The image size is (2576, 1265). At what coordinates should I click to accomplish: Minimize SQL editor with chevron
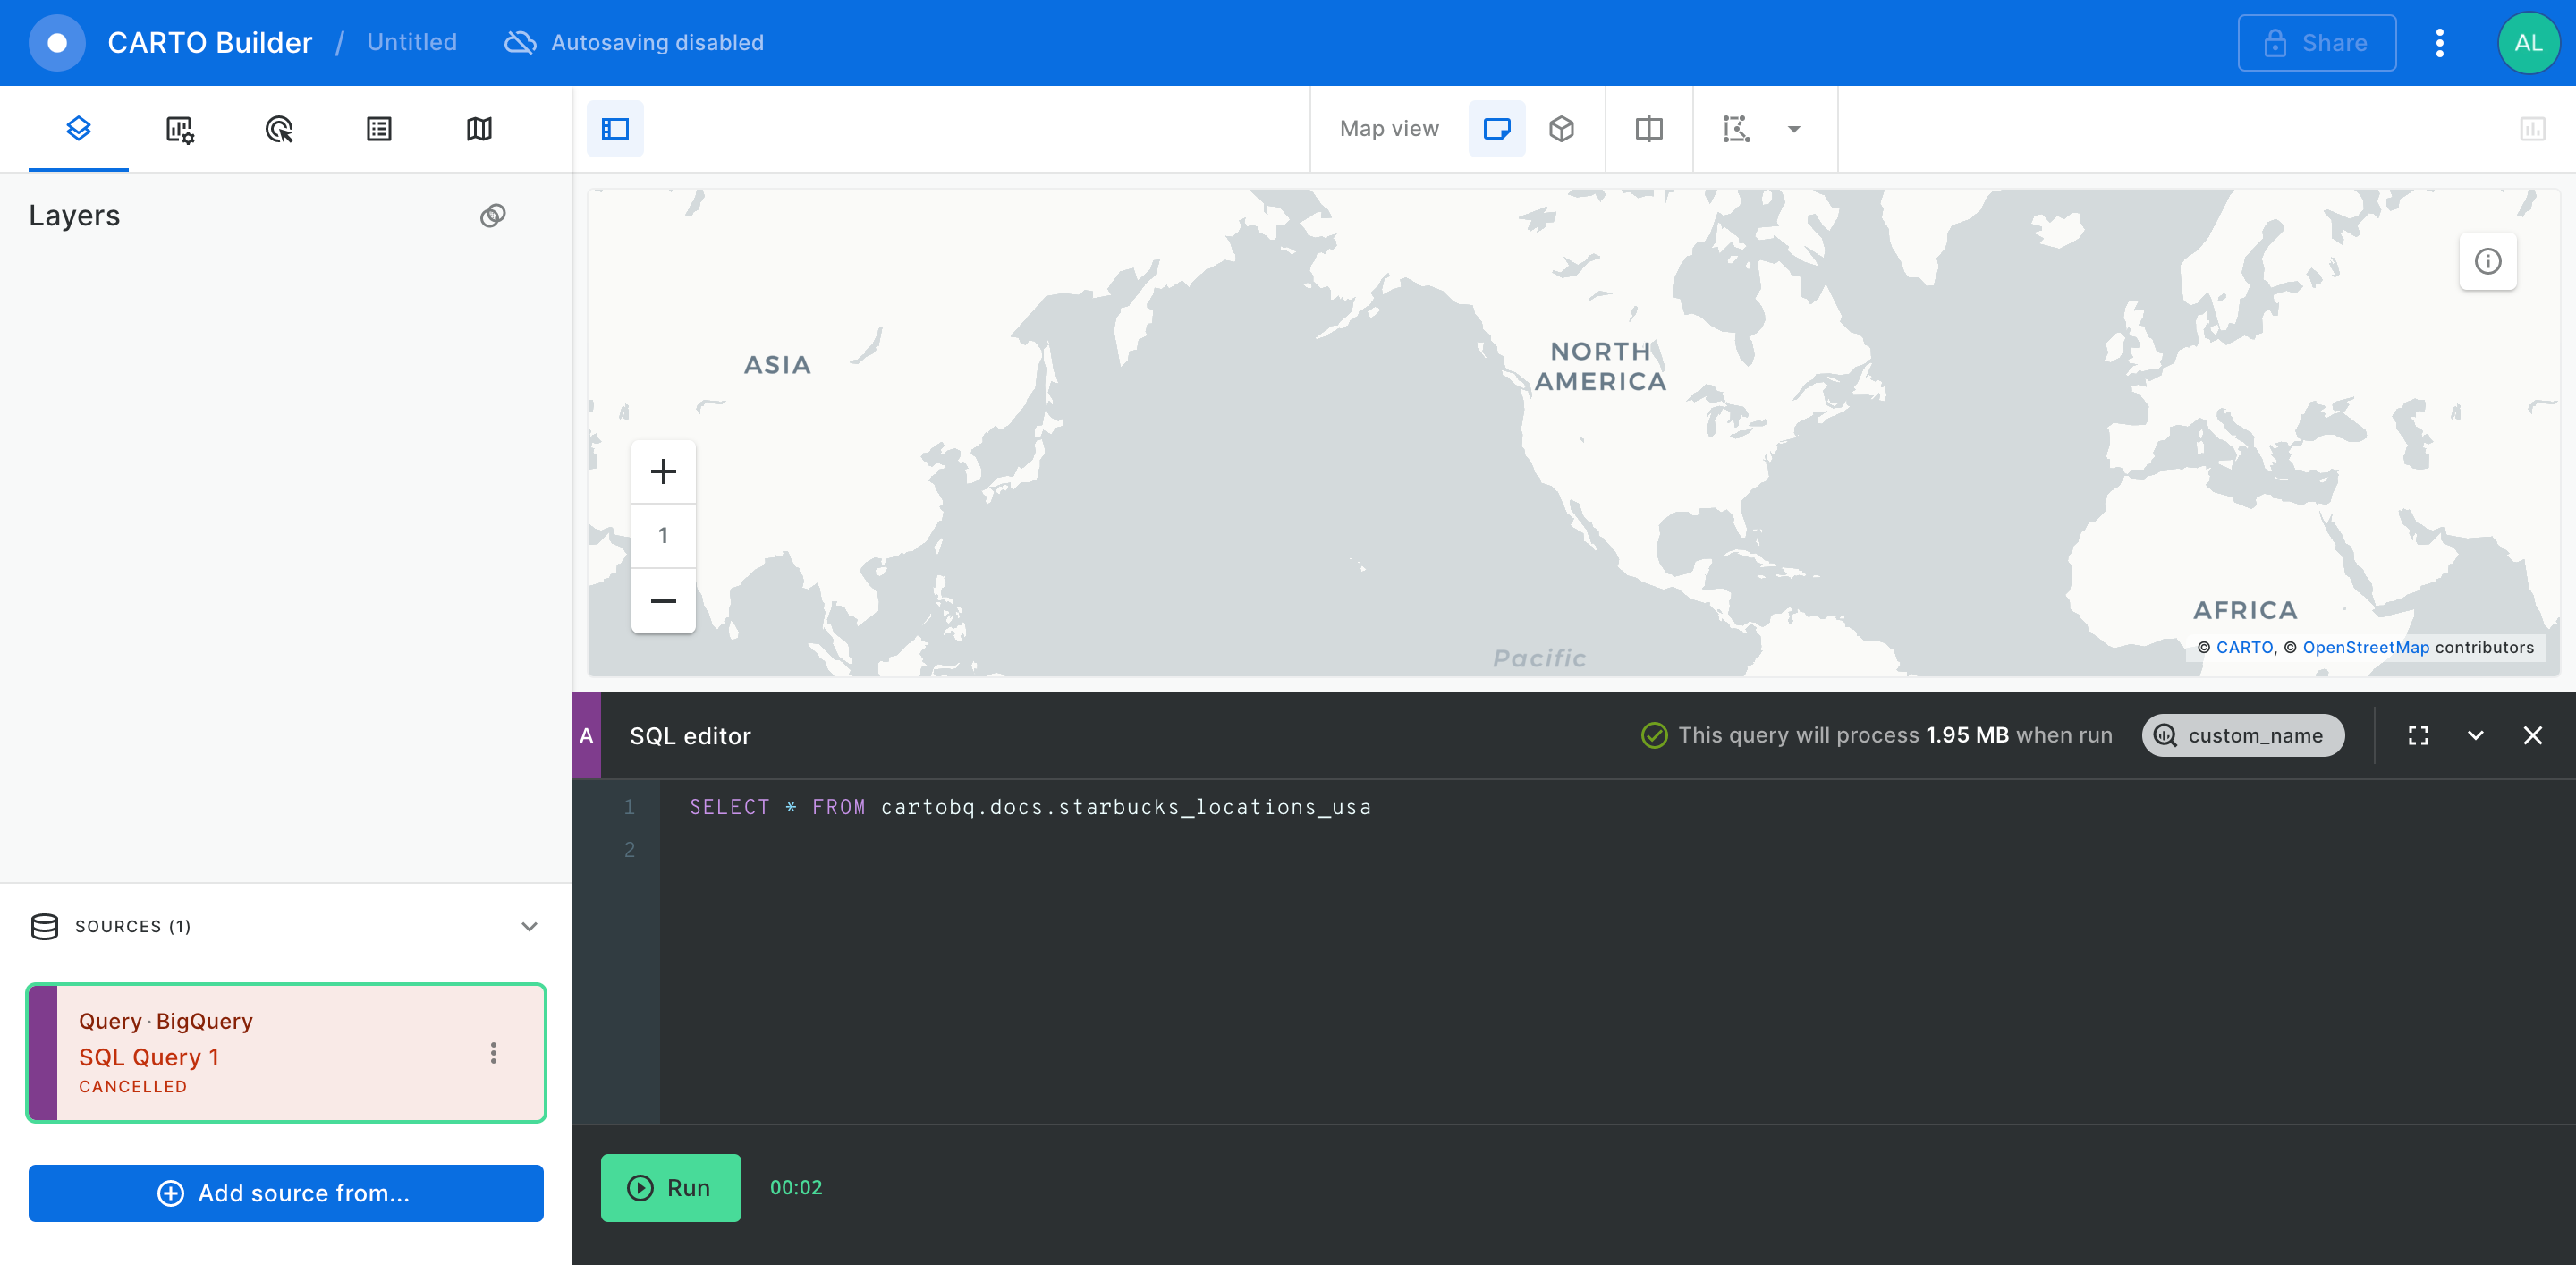[2475, 736]
